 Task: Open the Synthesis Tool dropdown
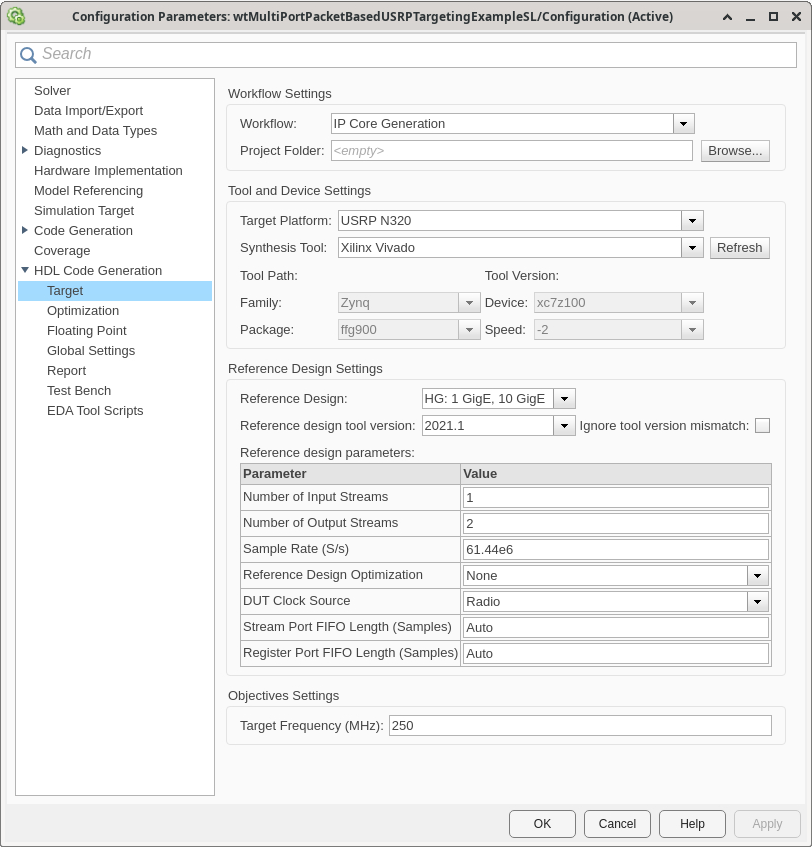click(x=691, y=247)
